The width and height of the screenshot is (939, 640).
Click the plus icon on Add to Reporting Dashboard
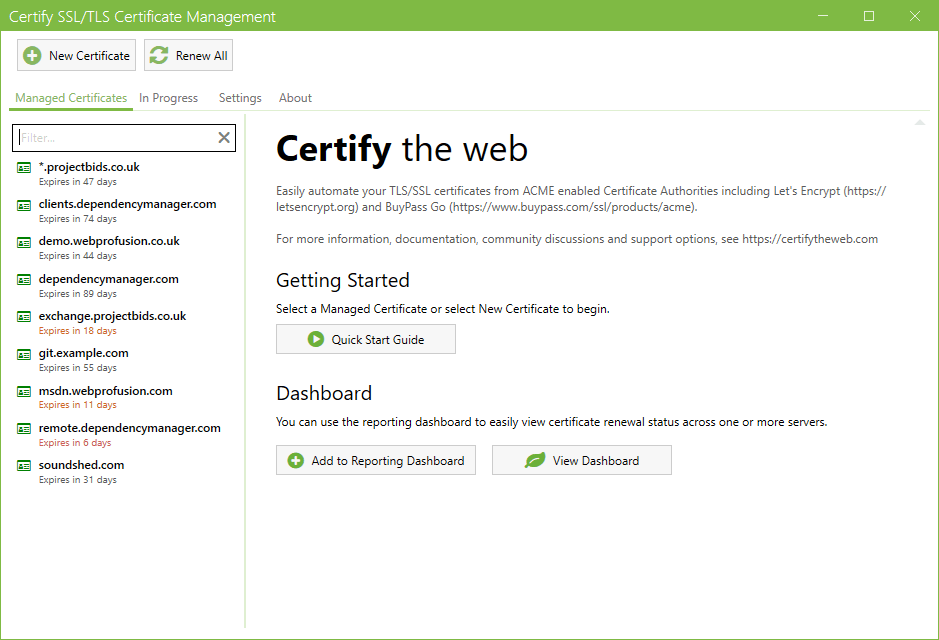[x=296, y=461]
